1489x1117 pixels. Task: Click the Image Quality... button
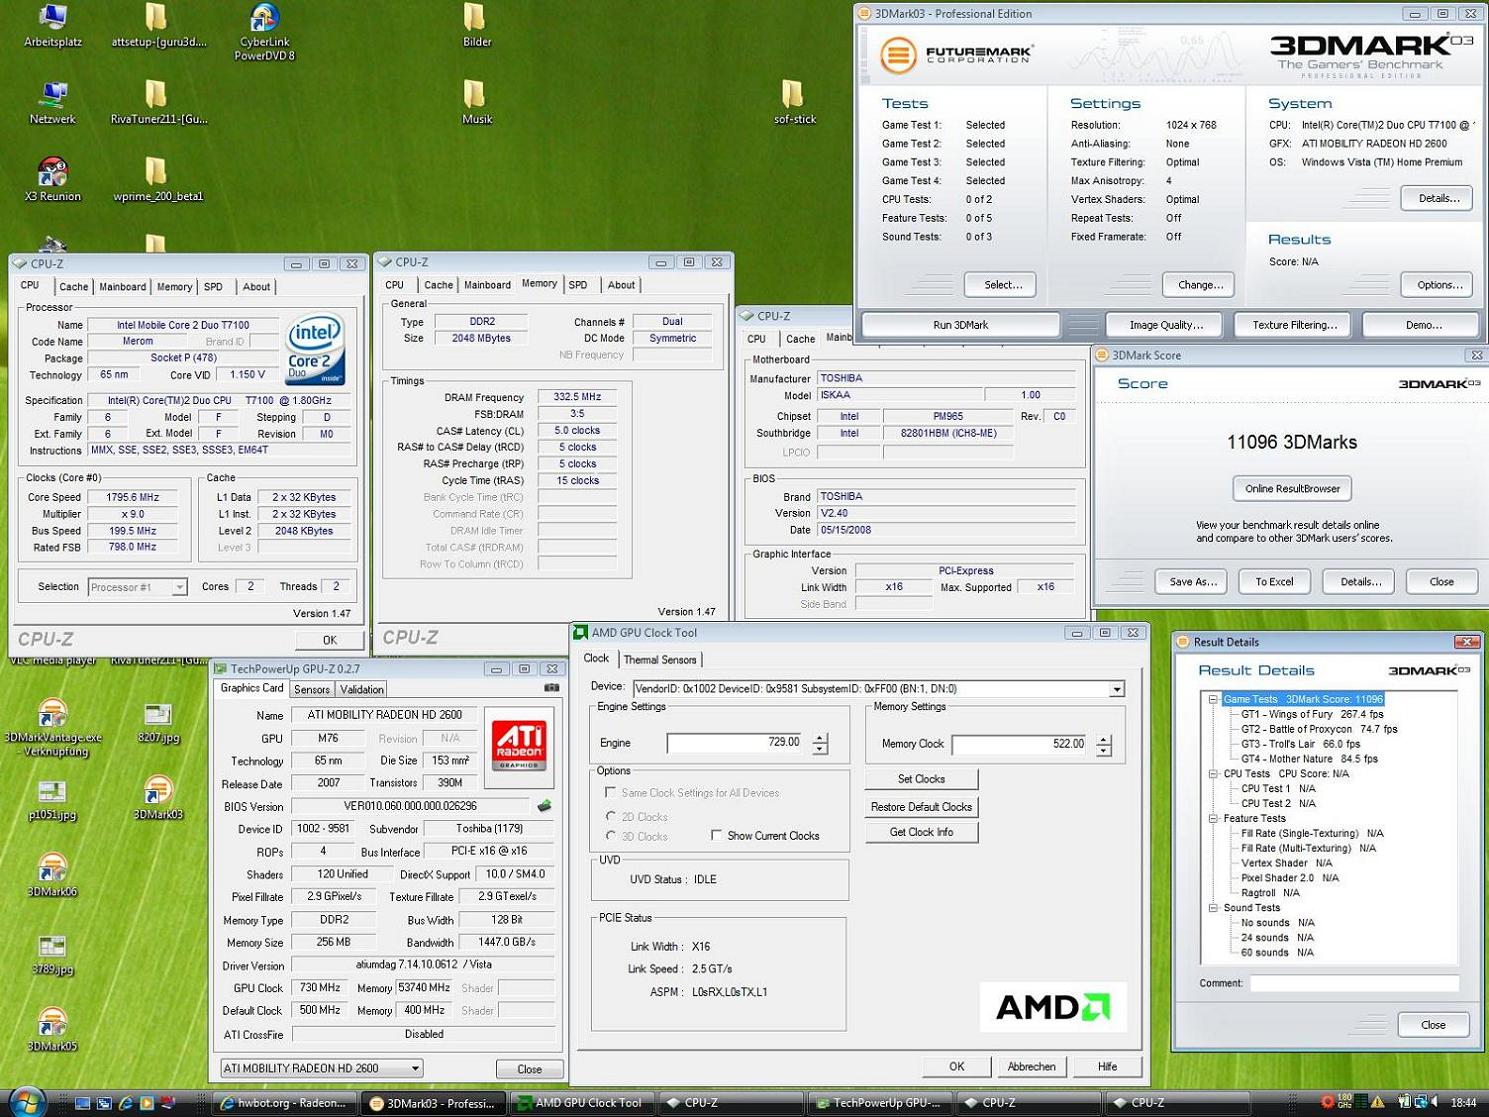tap(1165, 325)
